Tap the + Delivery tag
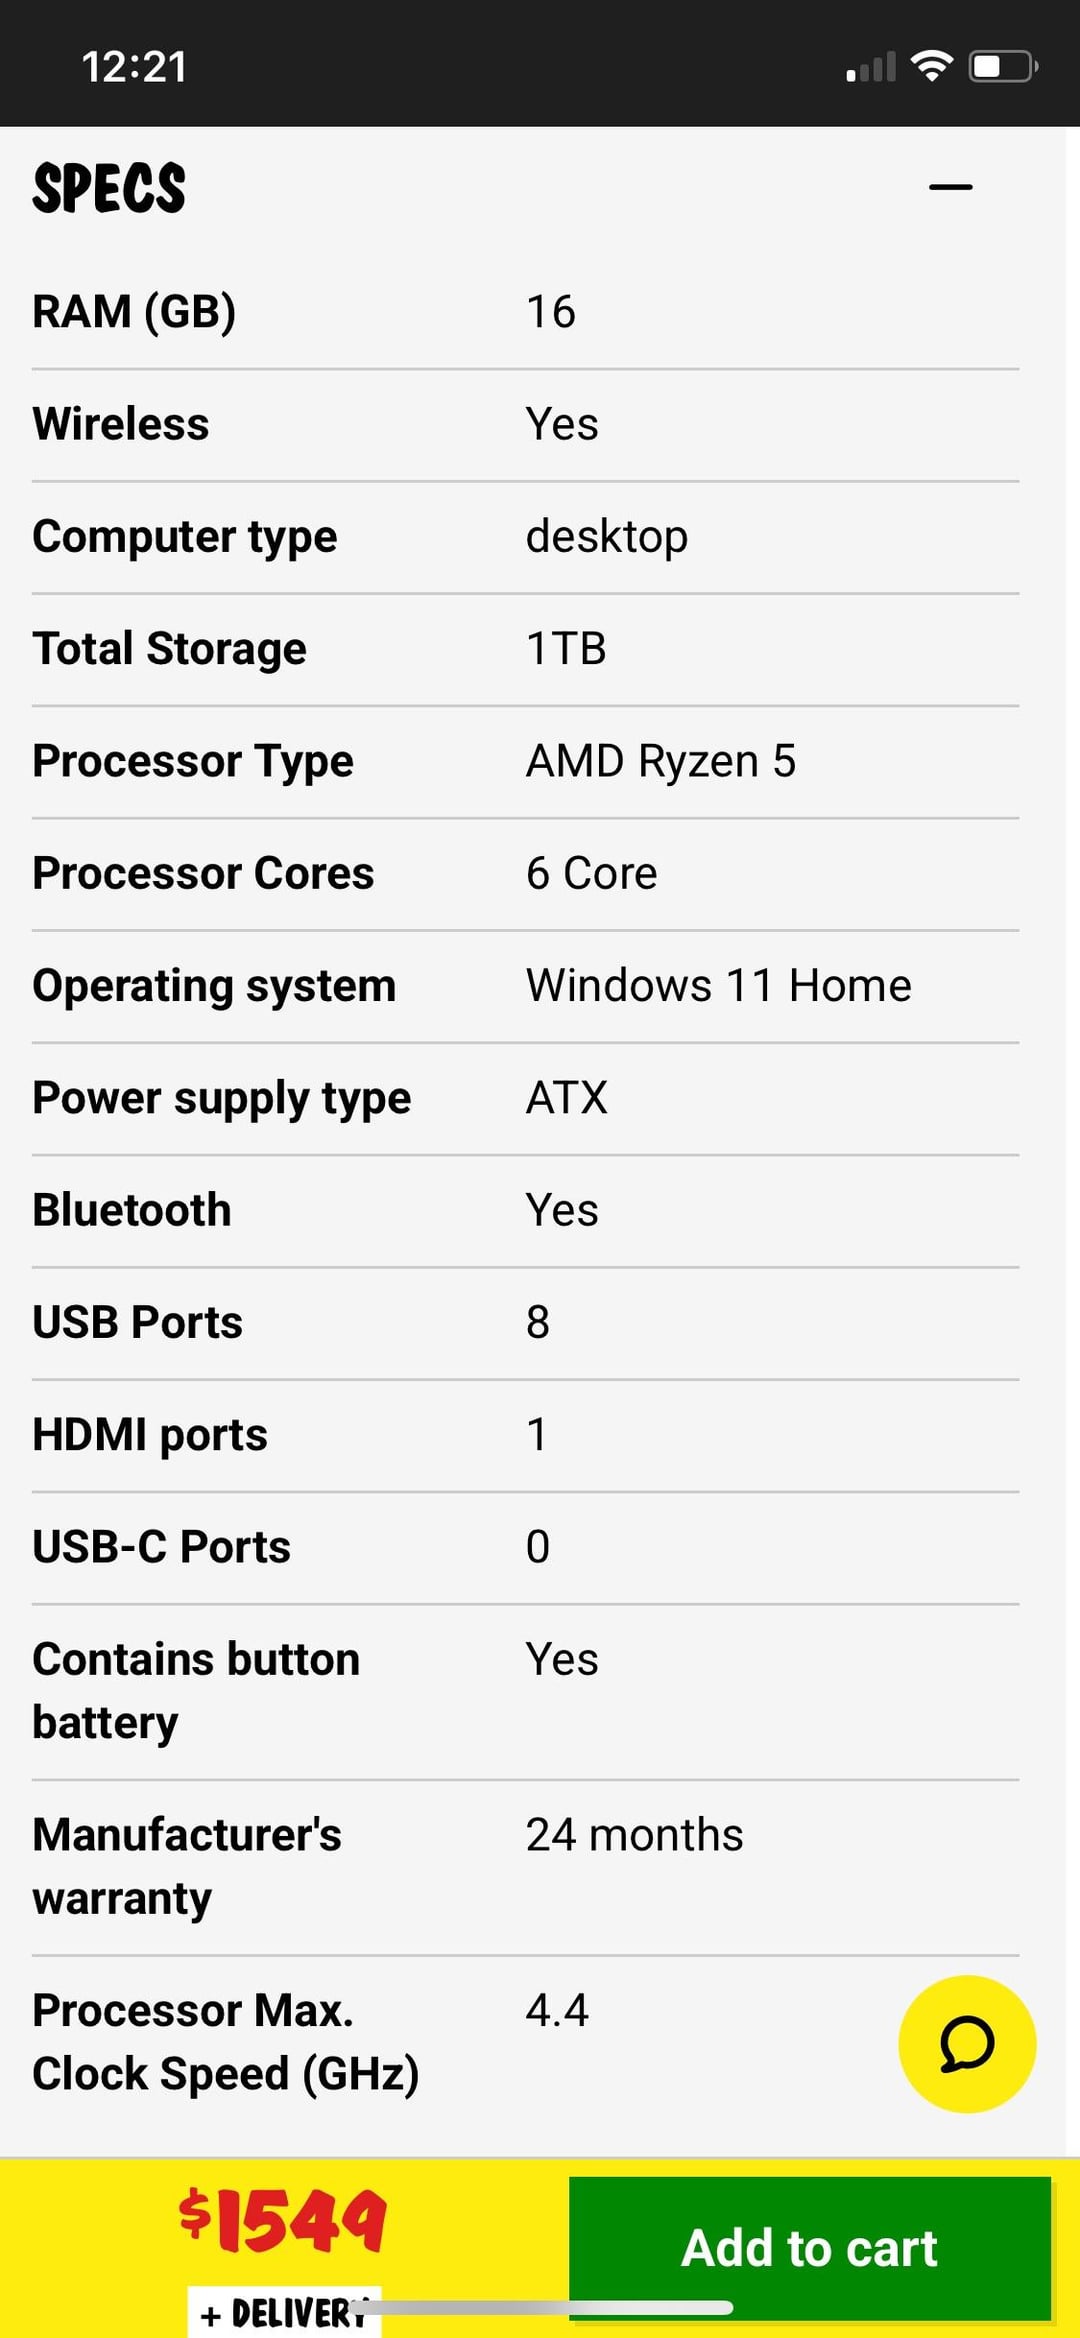The height and width of the screenshot is (2338, 1080). coord(284,2312)
